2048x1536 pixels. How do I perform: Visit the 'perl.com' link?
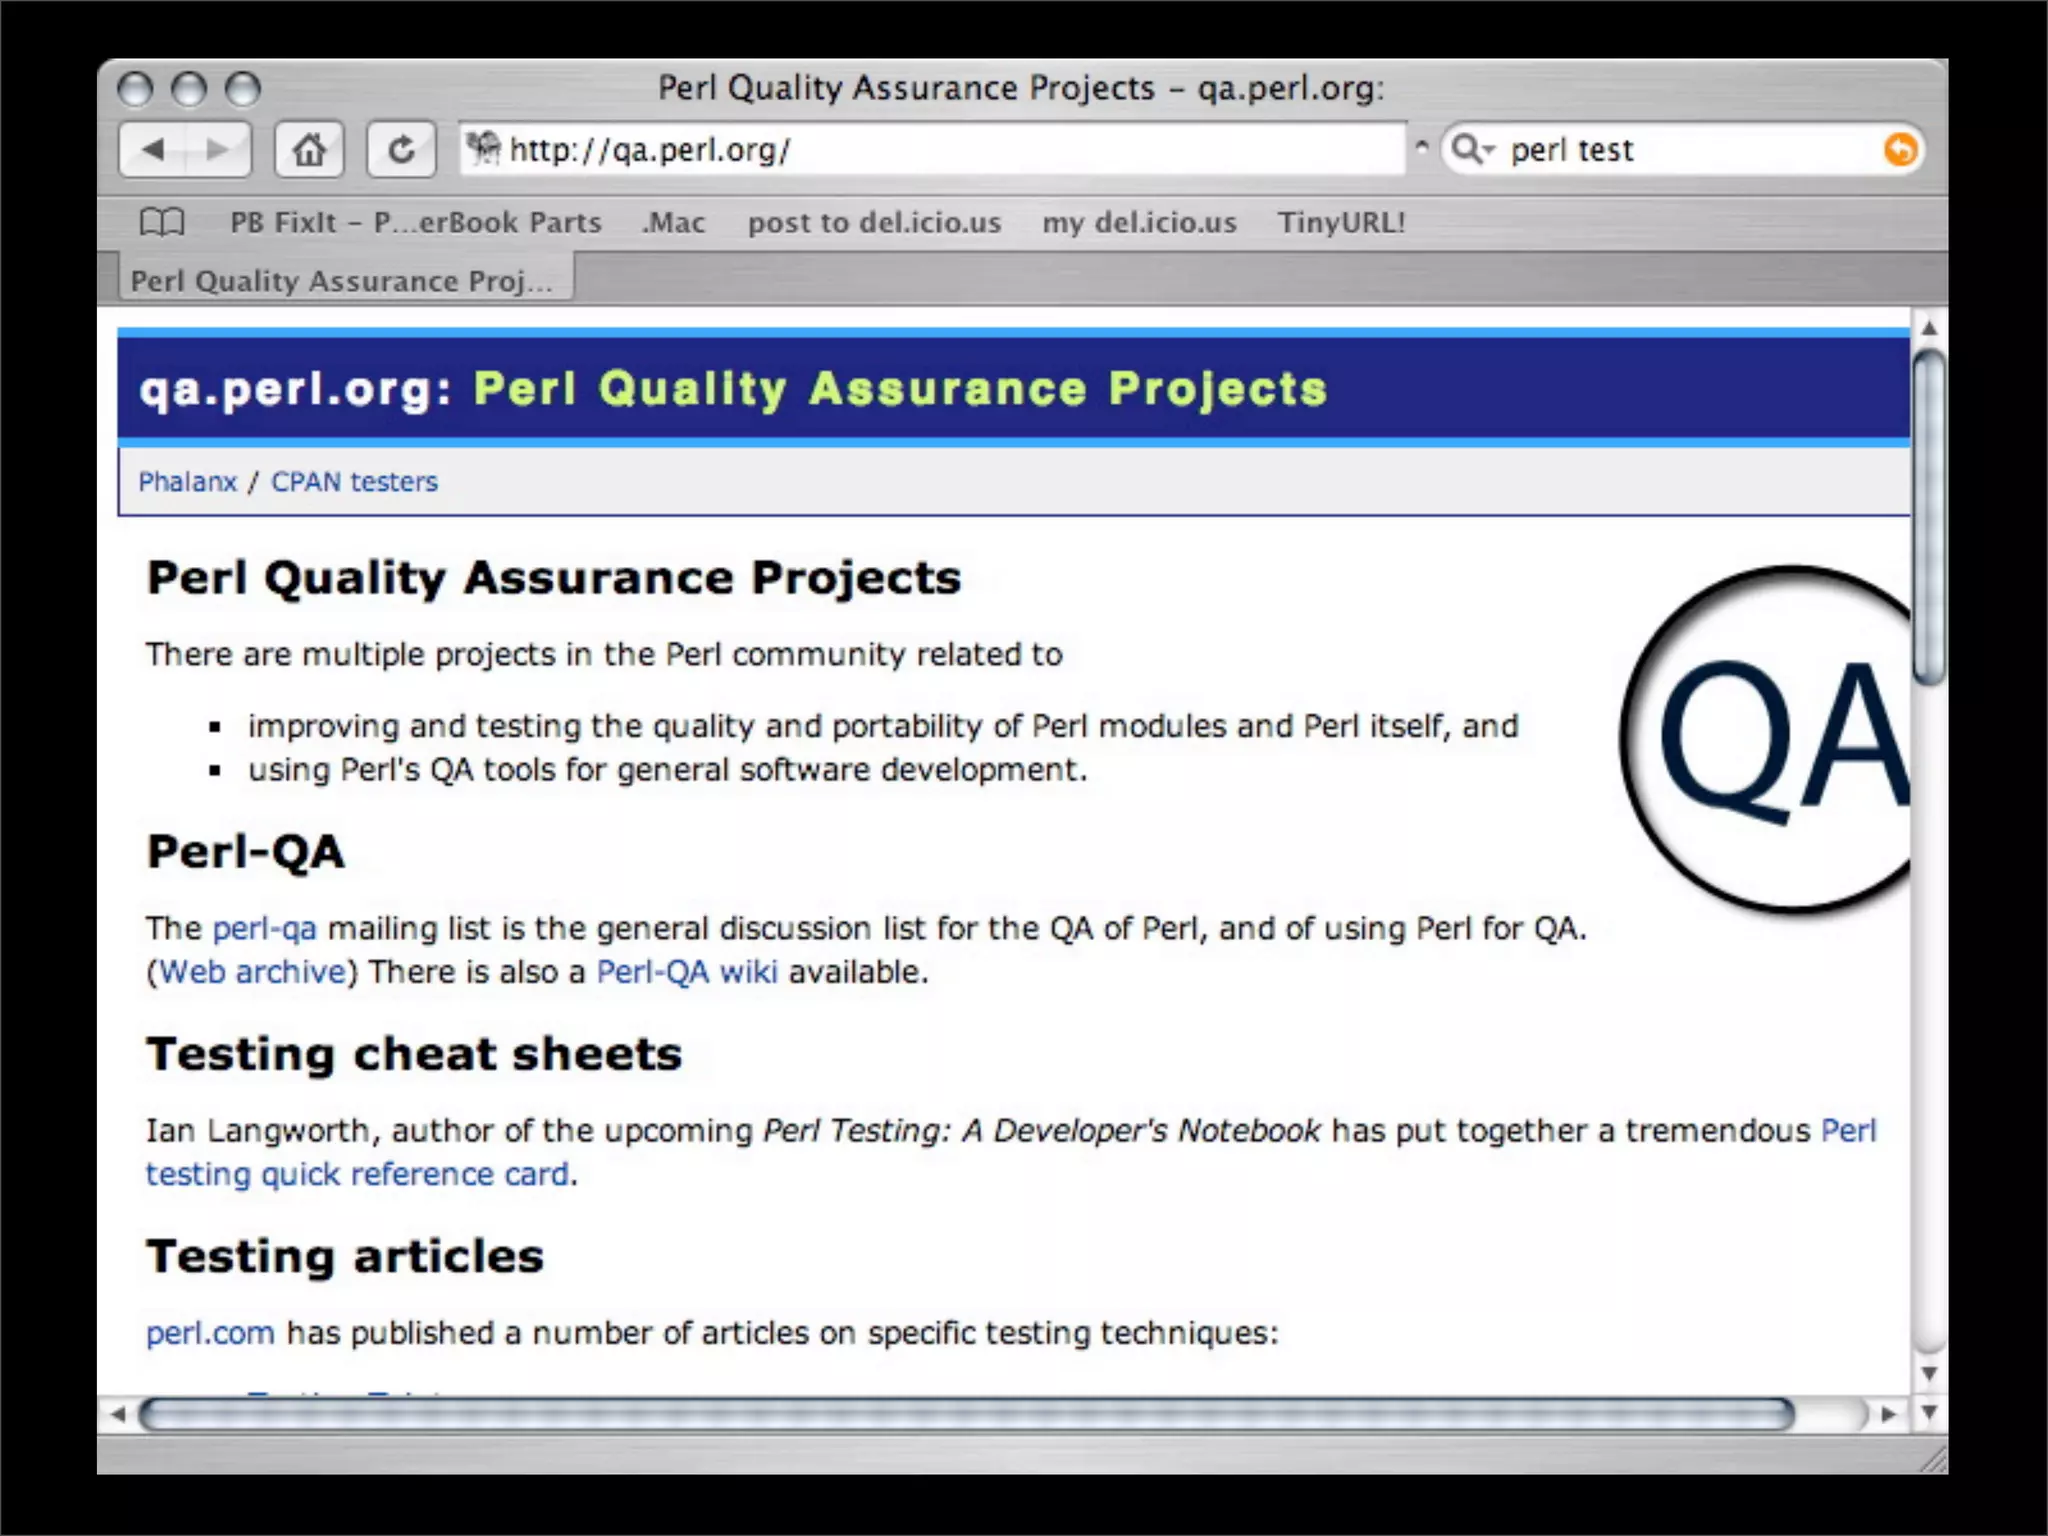click(210, 1333)
